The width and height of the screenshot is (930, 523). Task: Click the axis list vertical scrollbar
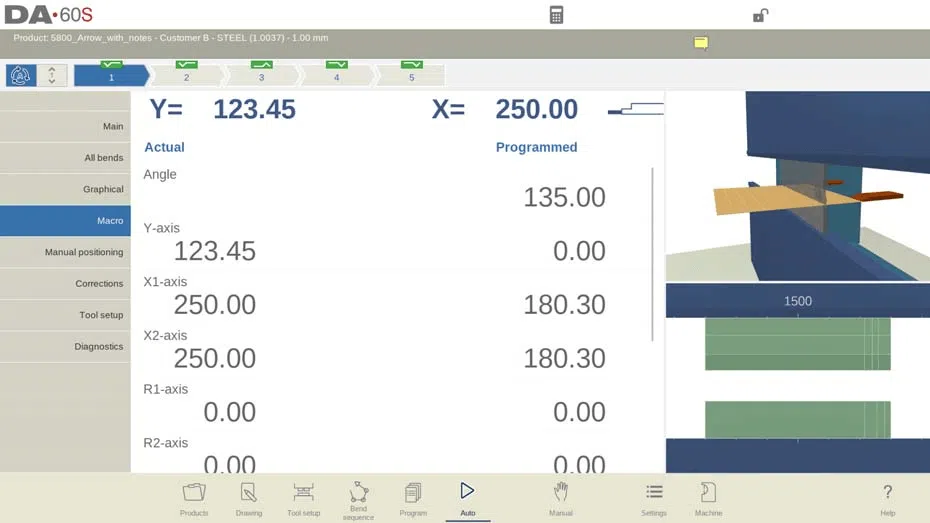[x=652, y=254]
